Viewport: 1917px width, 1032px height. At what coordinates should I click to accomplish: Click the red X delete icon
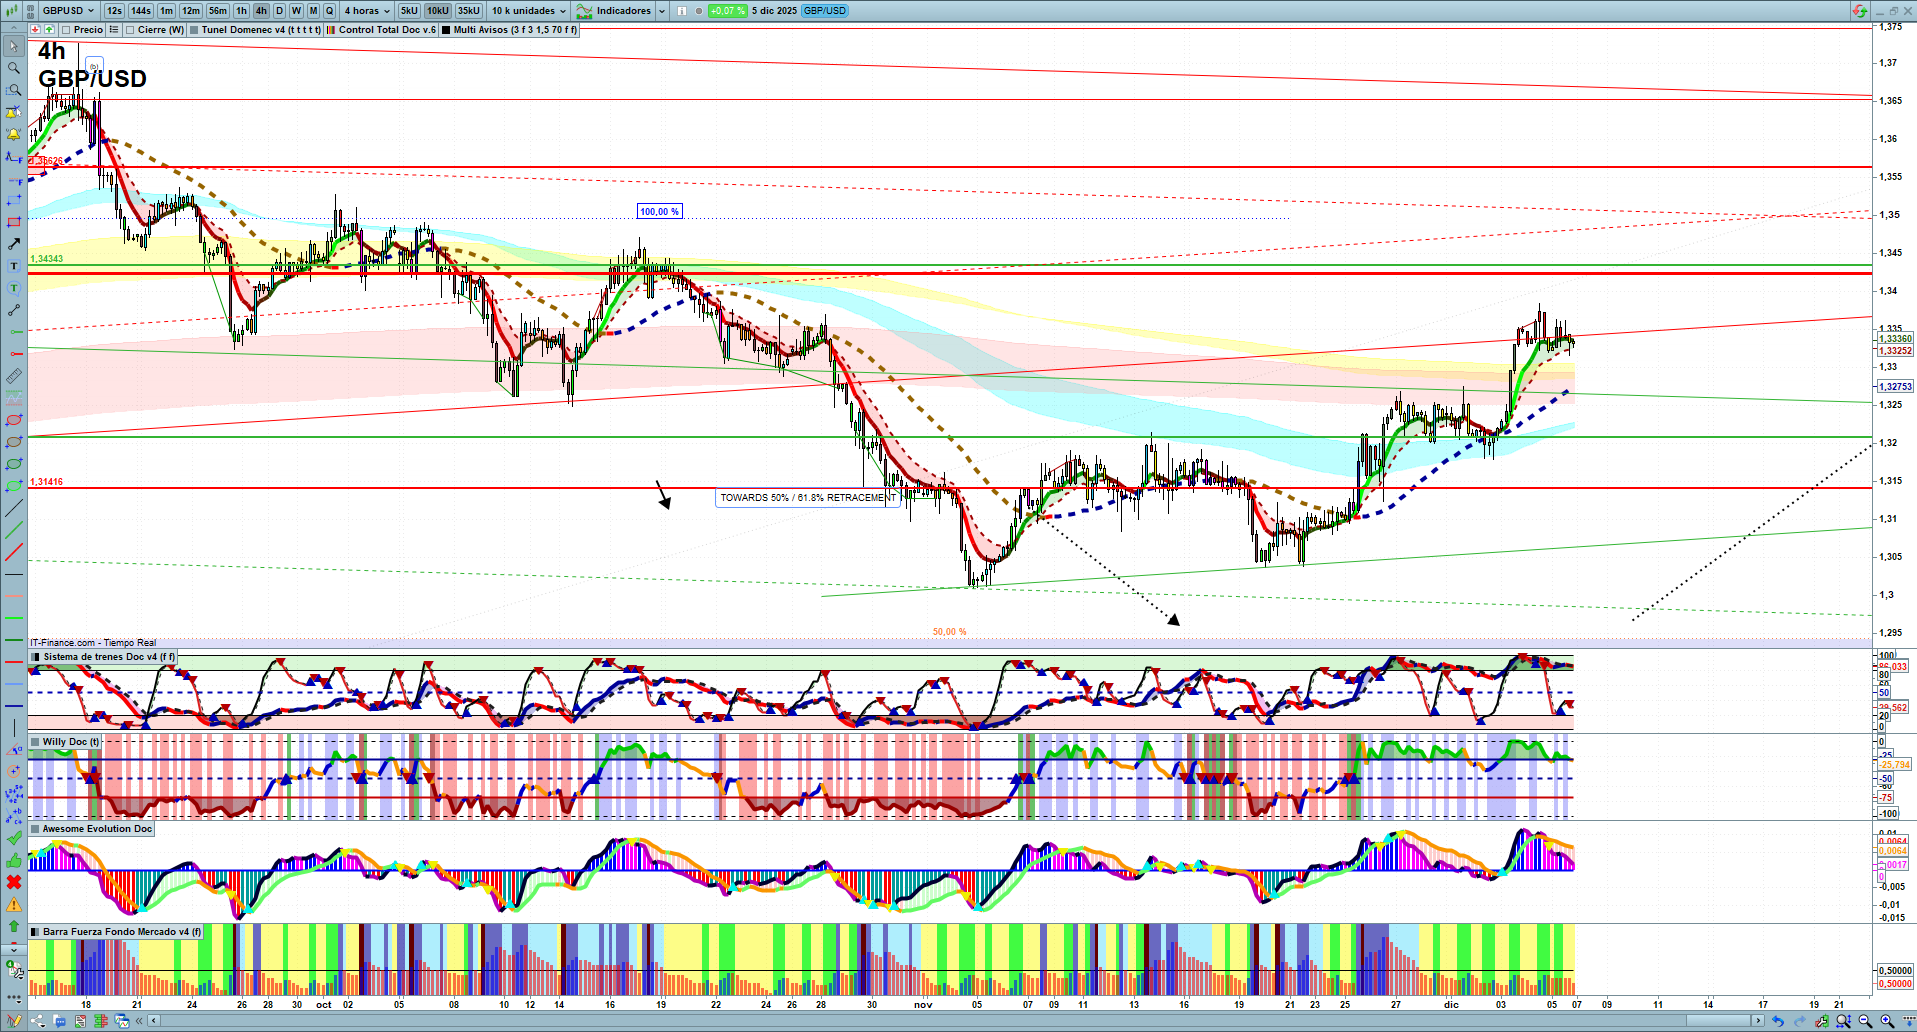click(14, 882)
